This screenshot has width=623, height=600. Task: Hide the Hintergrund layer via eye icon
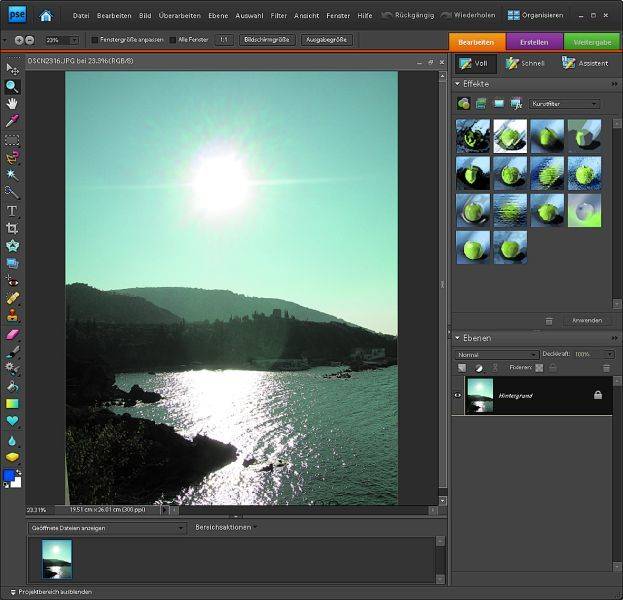[458, 395]
